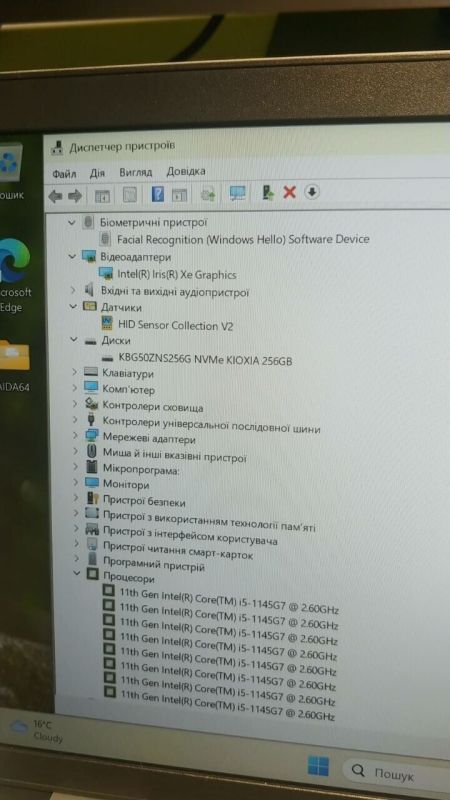Click the Монітори monitor icon

coord(92,482)
